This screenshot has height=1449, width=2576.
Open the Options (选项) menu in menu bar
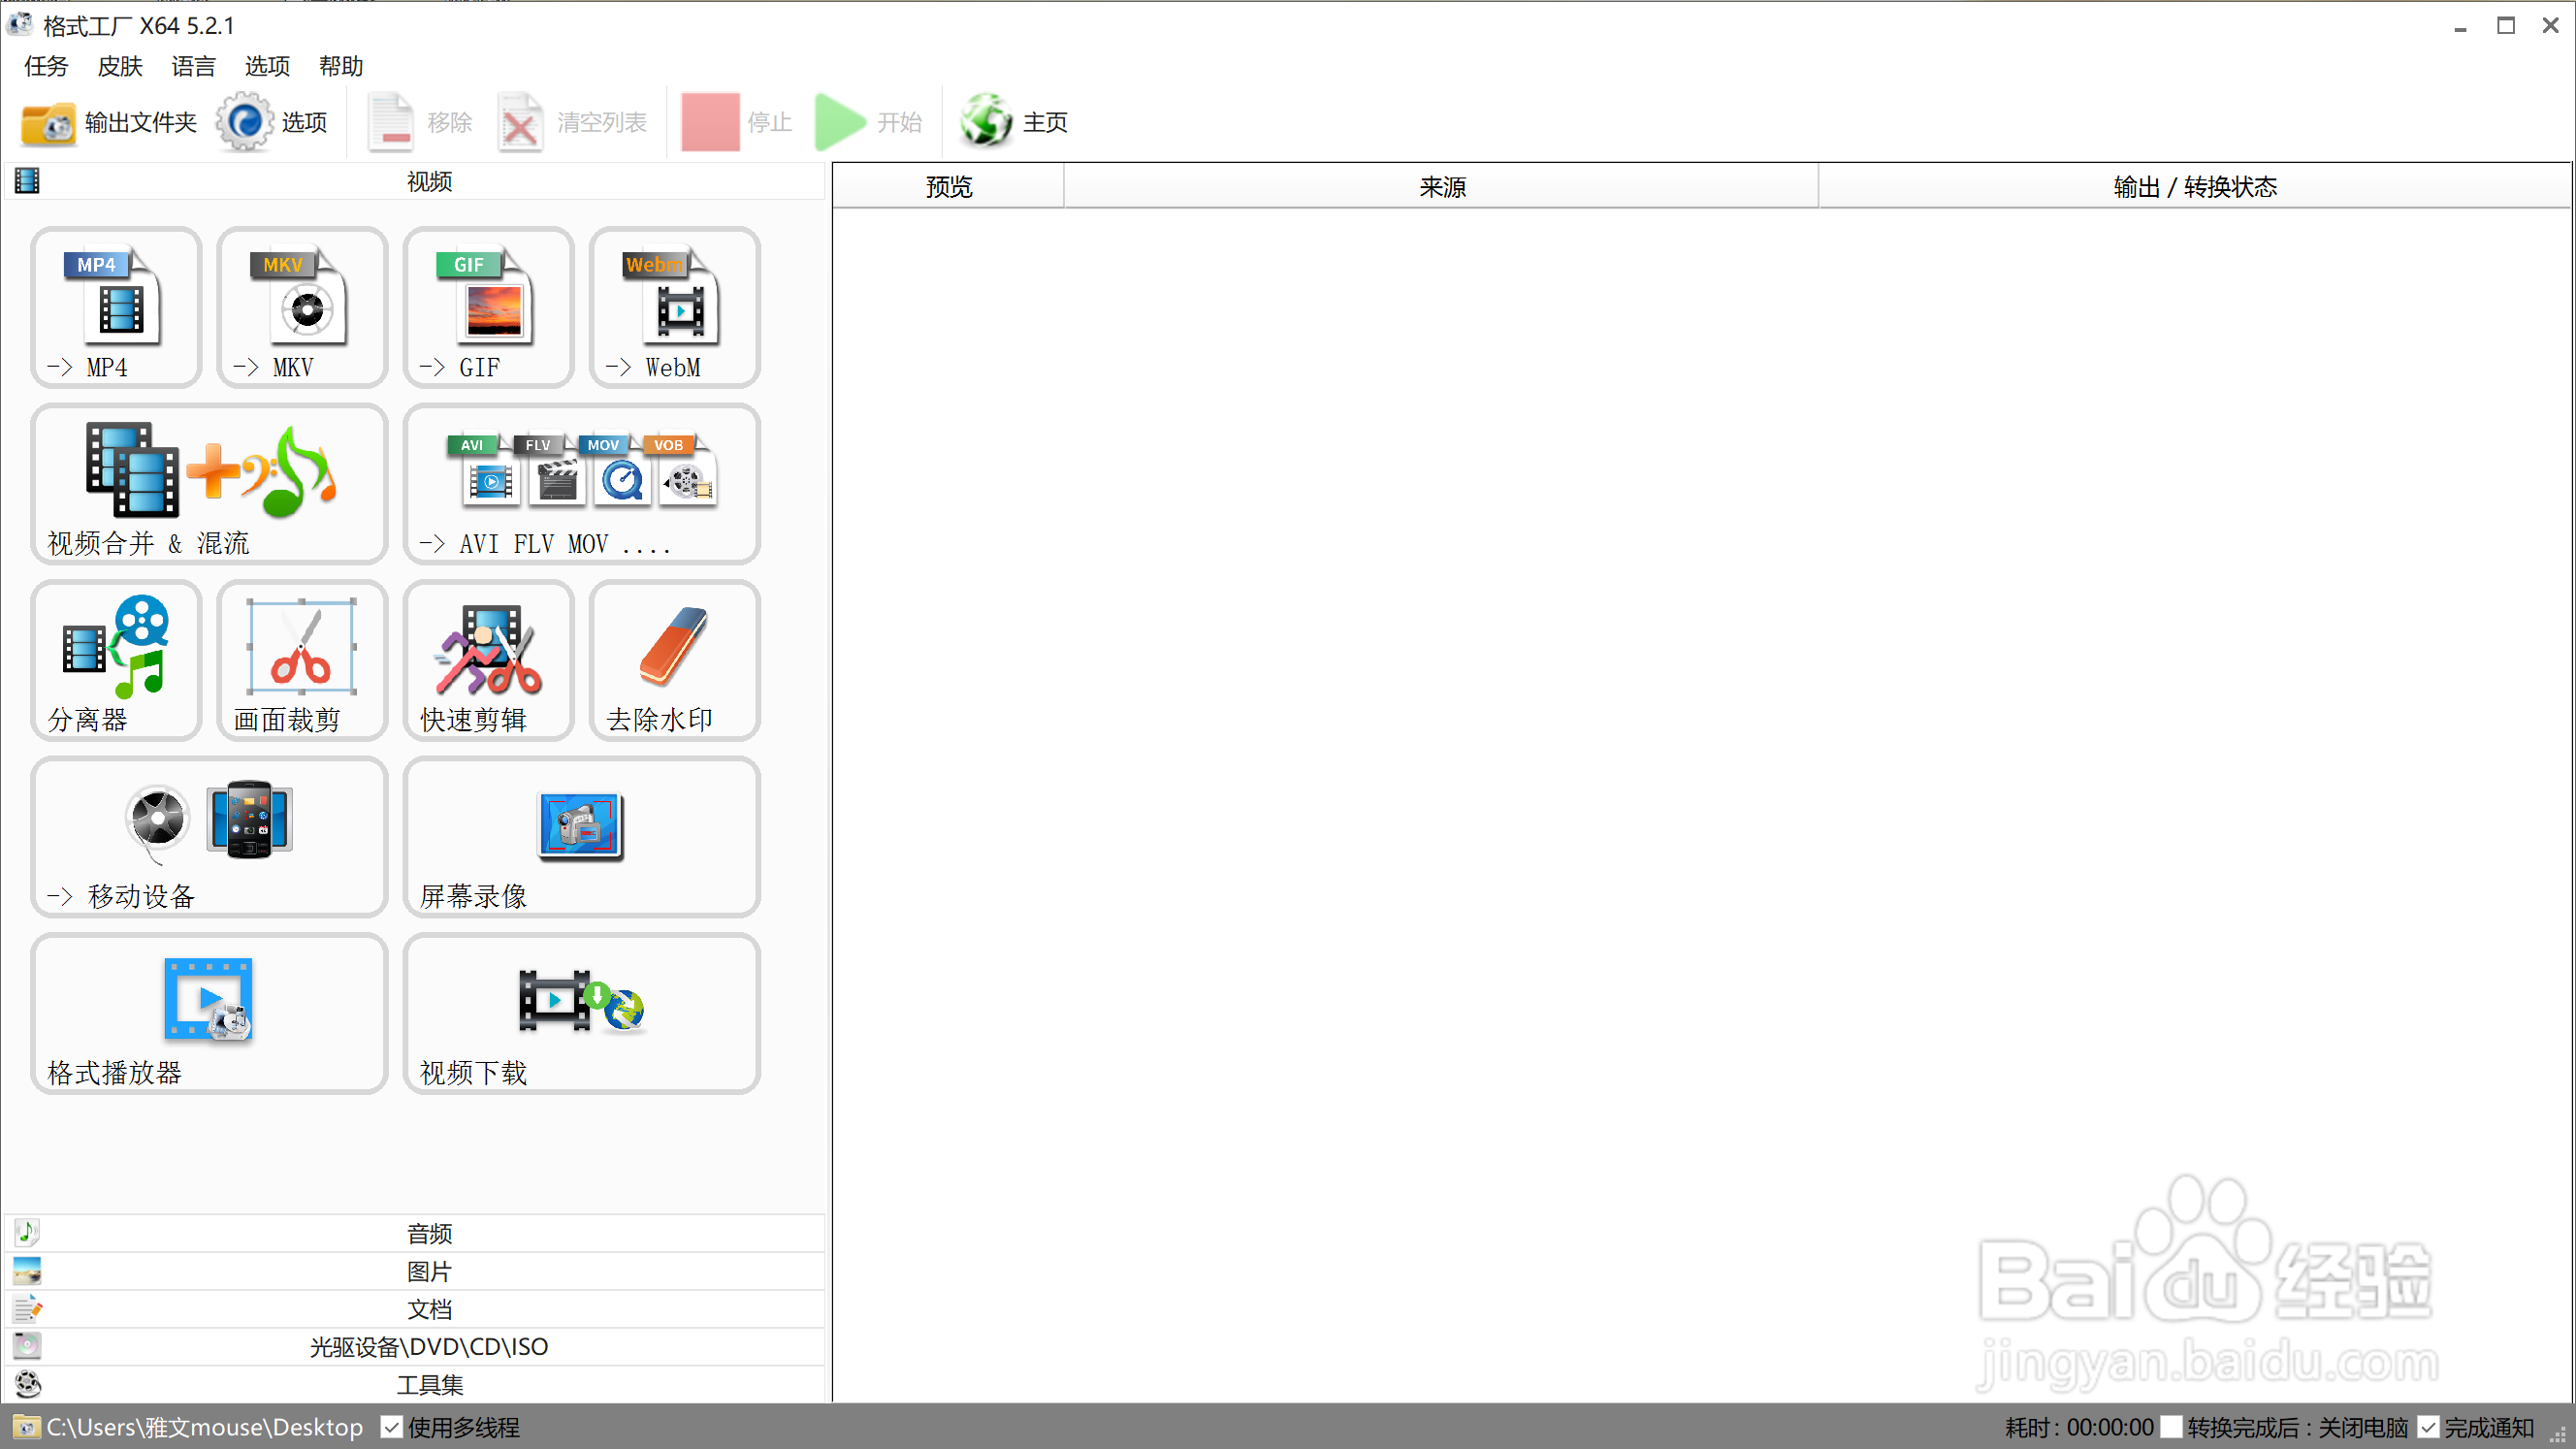tap(267, 66)
